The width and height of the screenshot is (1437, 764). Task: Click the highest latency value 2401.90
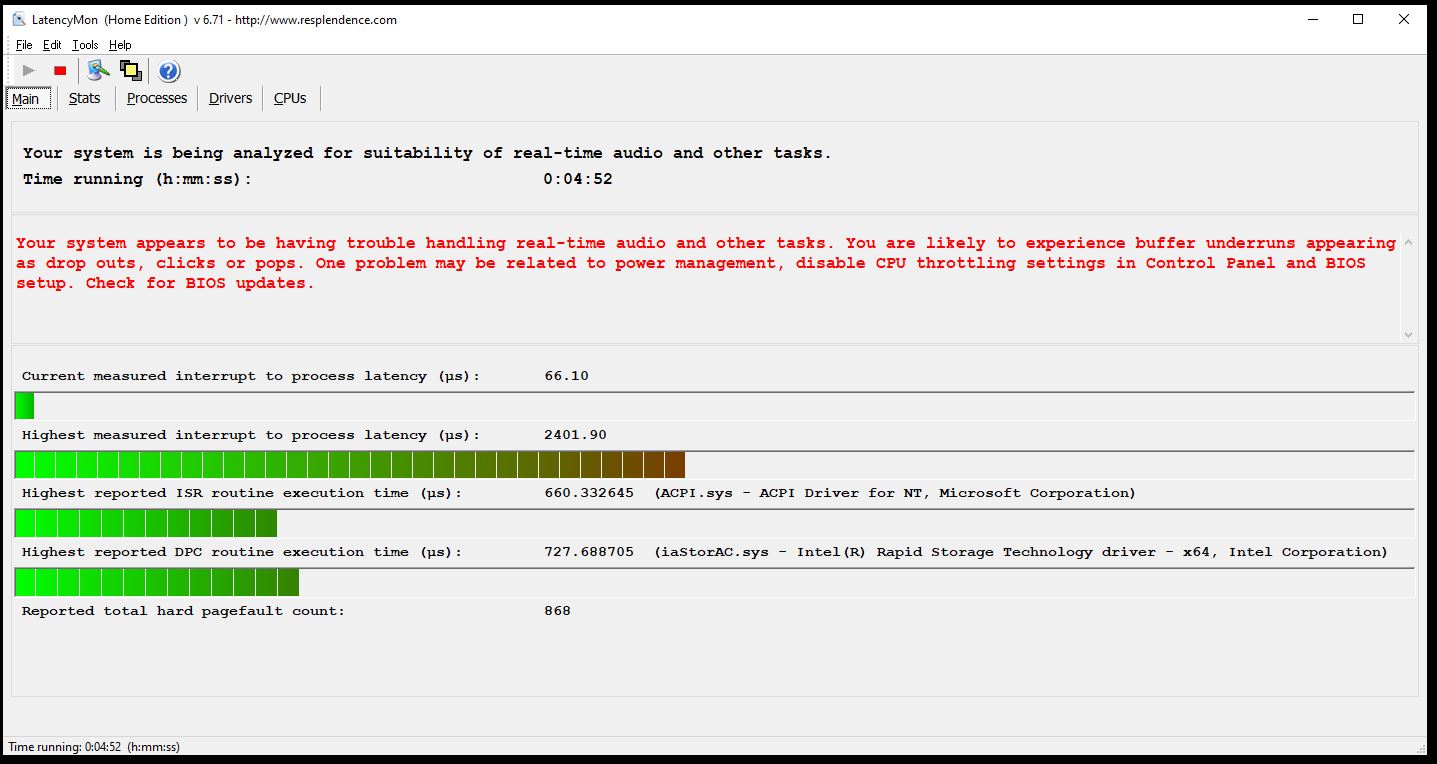(x=575, y=435)
